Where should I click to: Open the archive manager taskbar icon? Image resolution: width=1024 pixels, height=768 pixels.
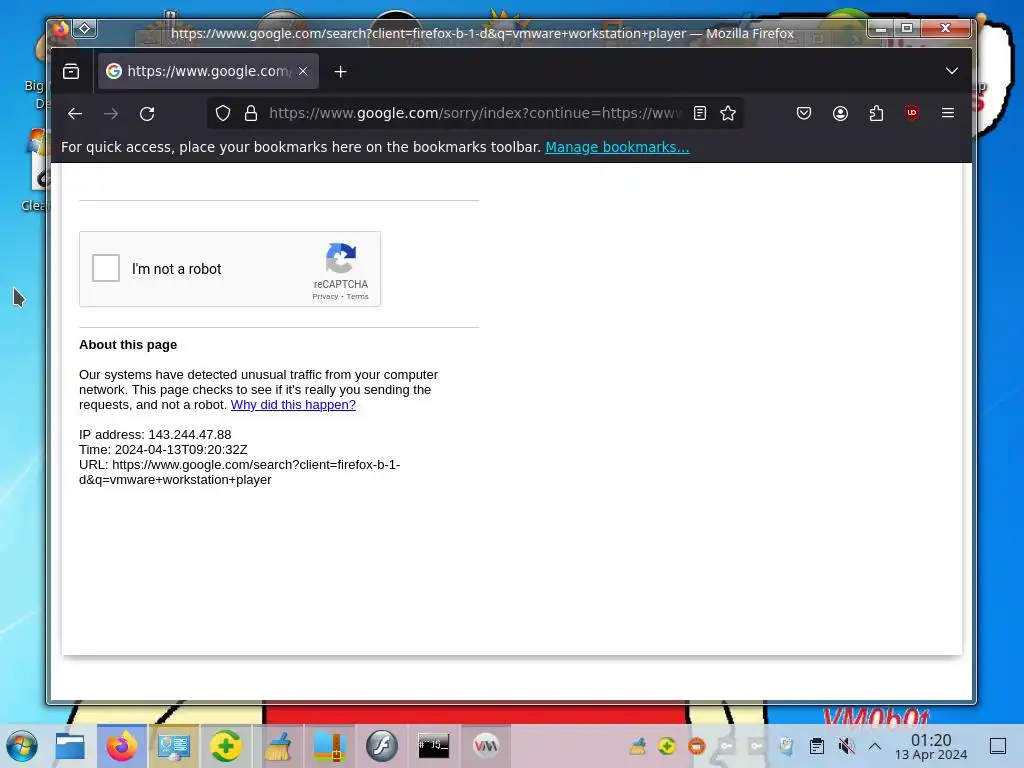coord(330,746)
